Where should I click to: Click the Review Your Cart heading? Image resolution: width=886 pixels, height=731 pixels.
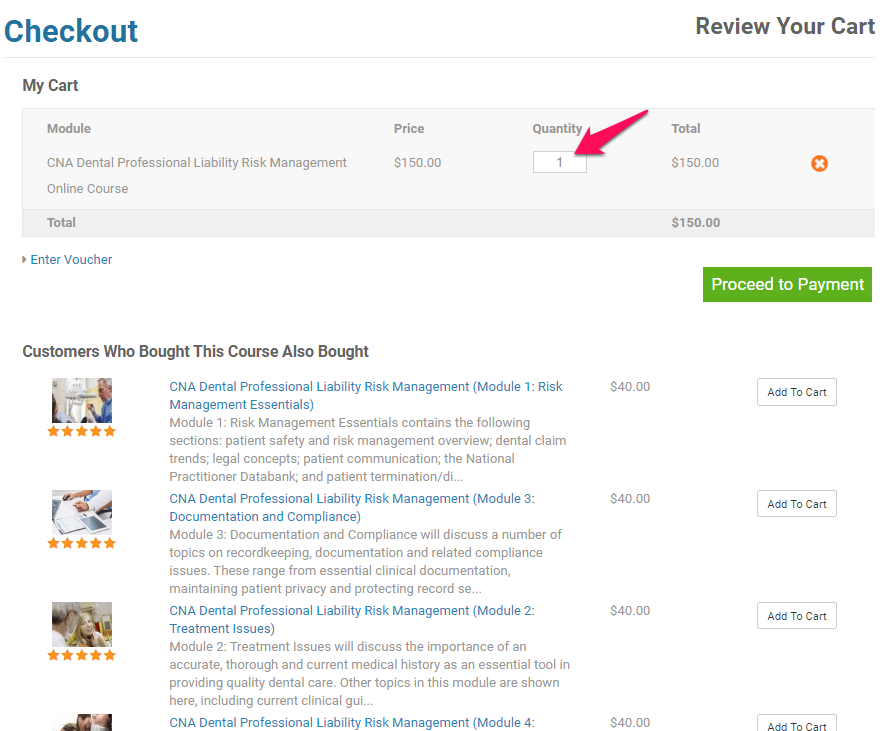(785, 26)
